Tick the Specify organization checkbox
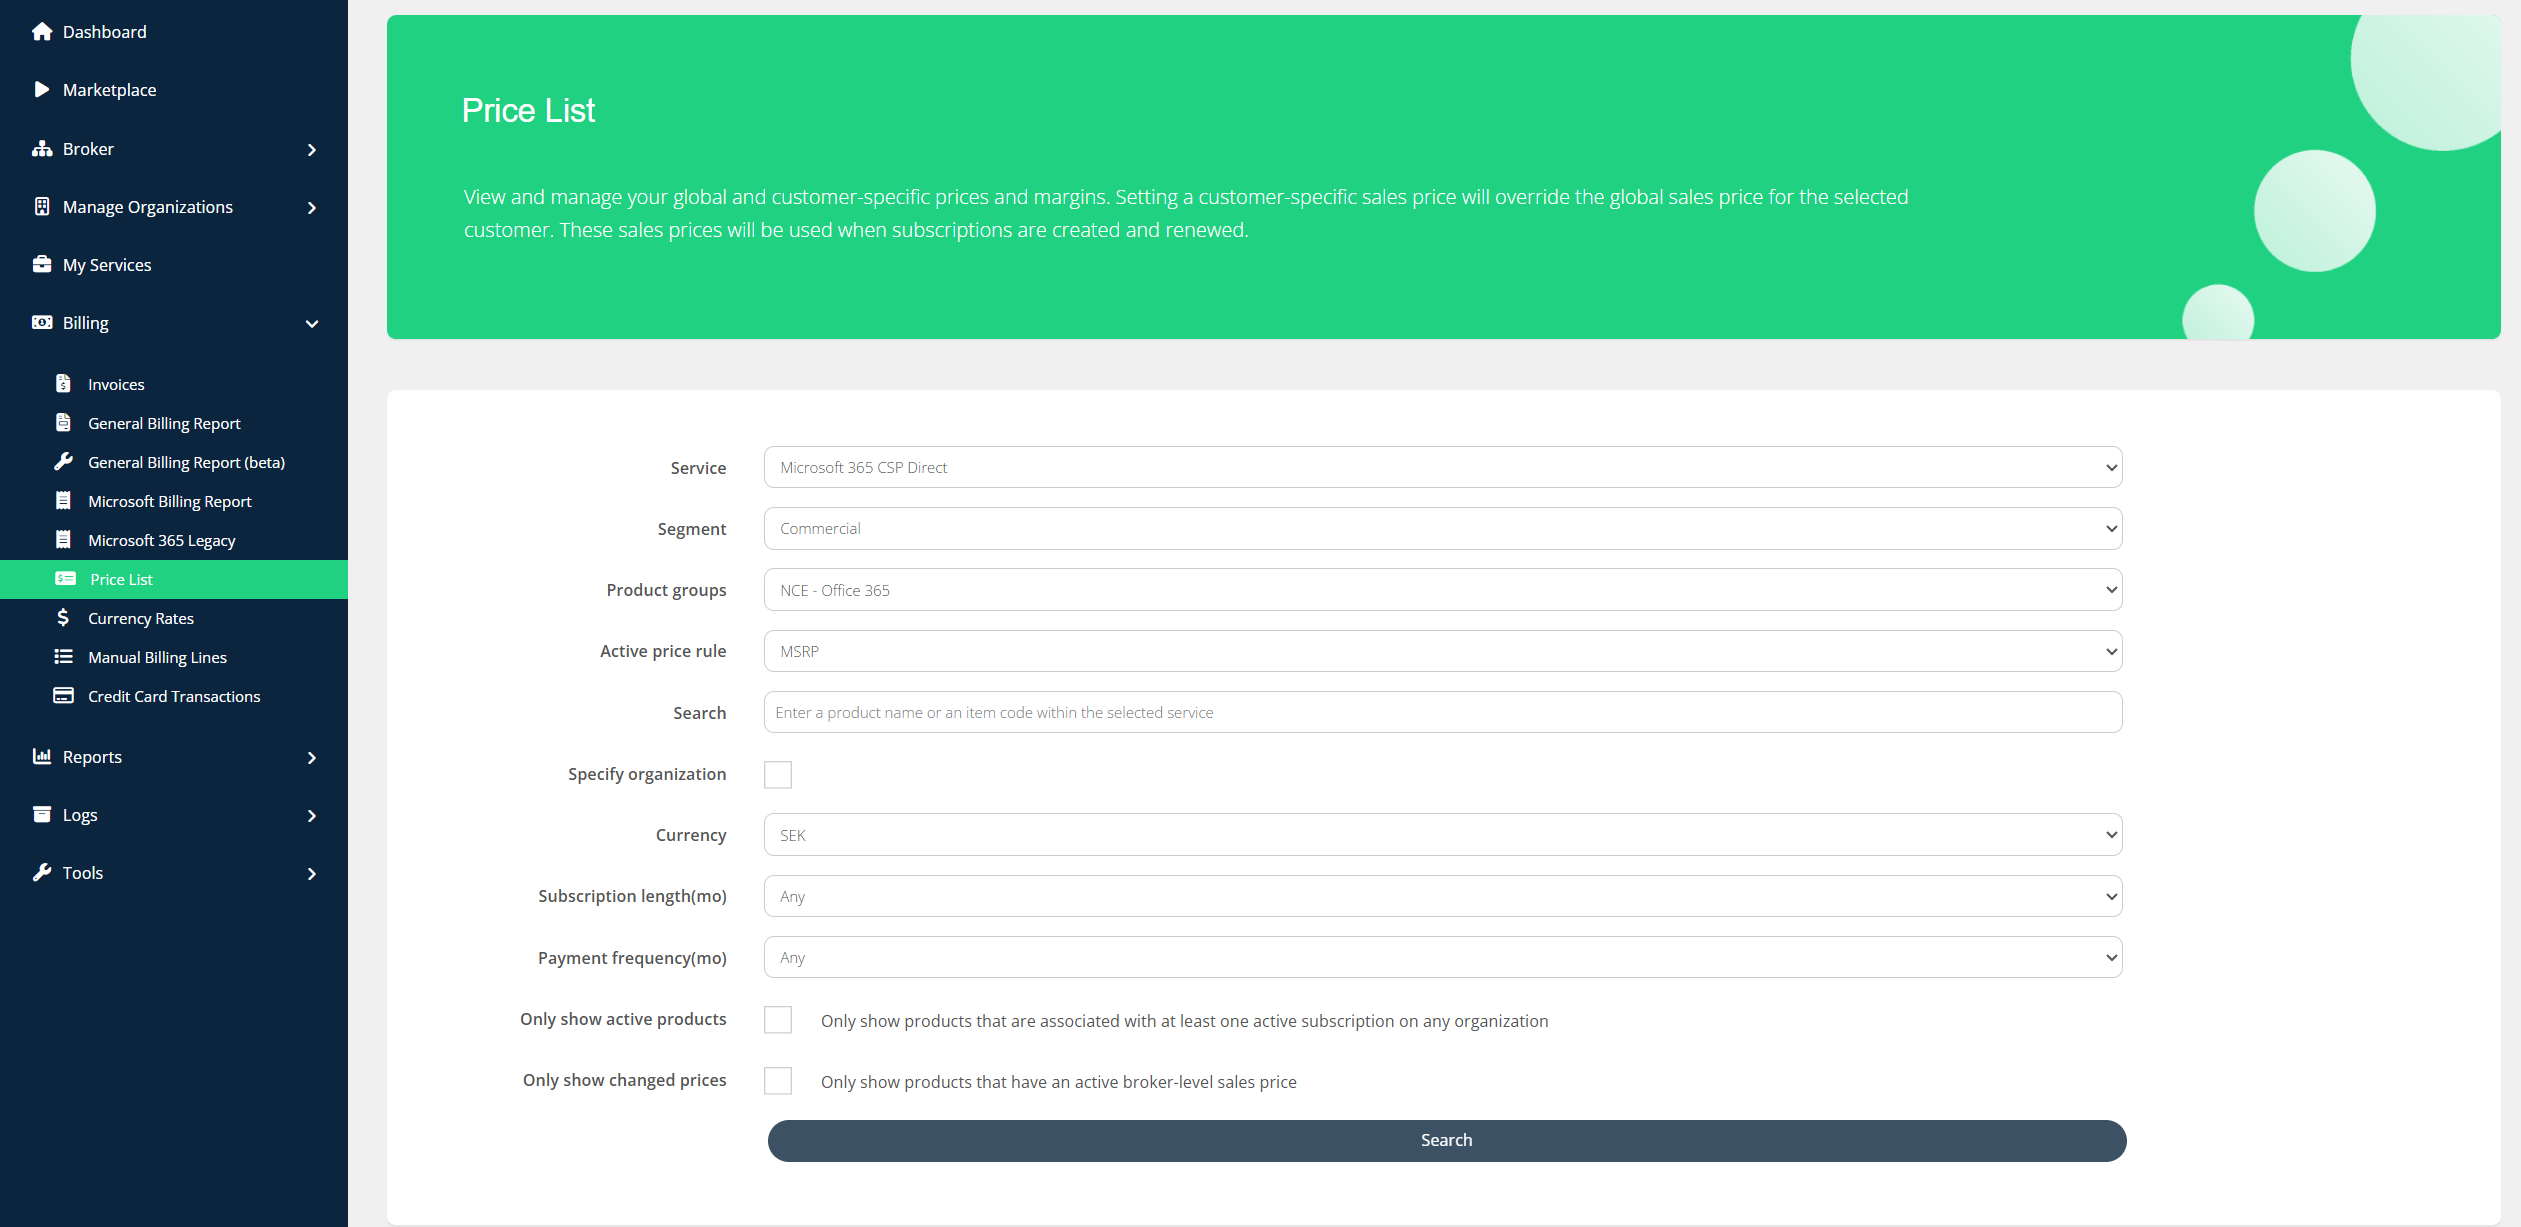 [x=778, y=774]
